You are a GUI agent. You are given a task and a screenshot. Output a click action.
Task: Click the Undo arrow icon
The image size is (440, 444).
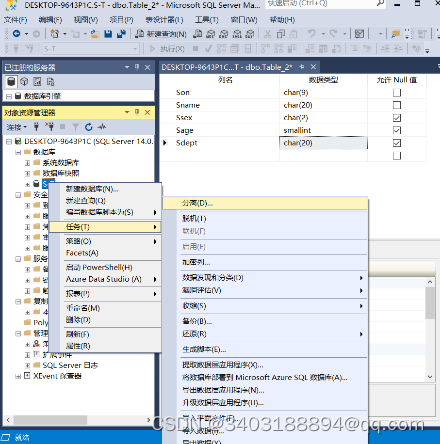pyautogui.click(x=312, y=34)
